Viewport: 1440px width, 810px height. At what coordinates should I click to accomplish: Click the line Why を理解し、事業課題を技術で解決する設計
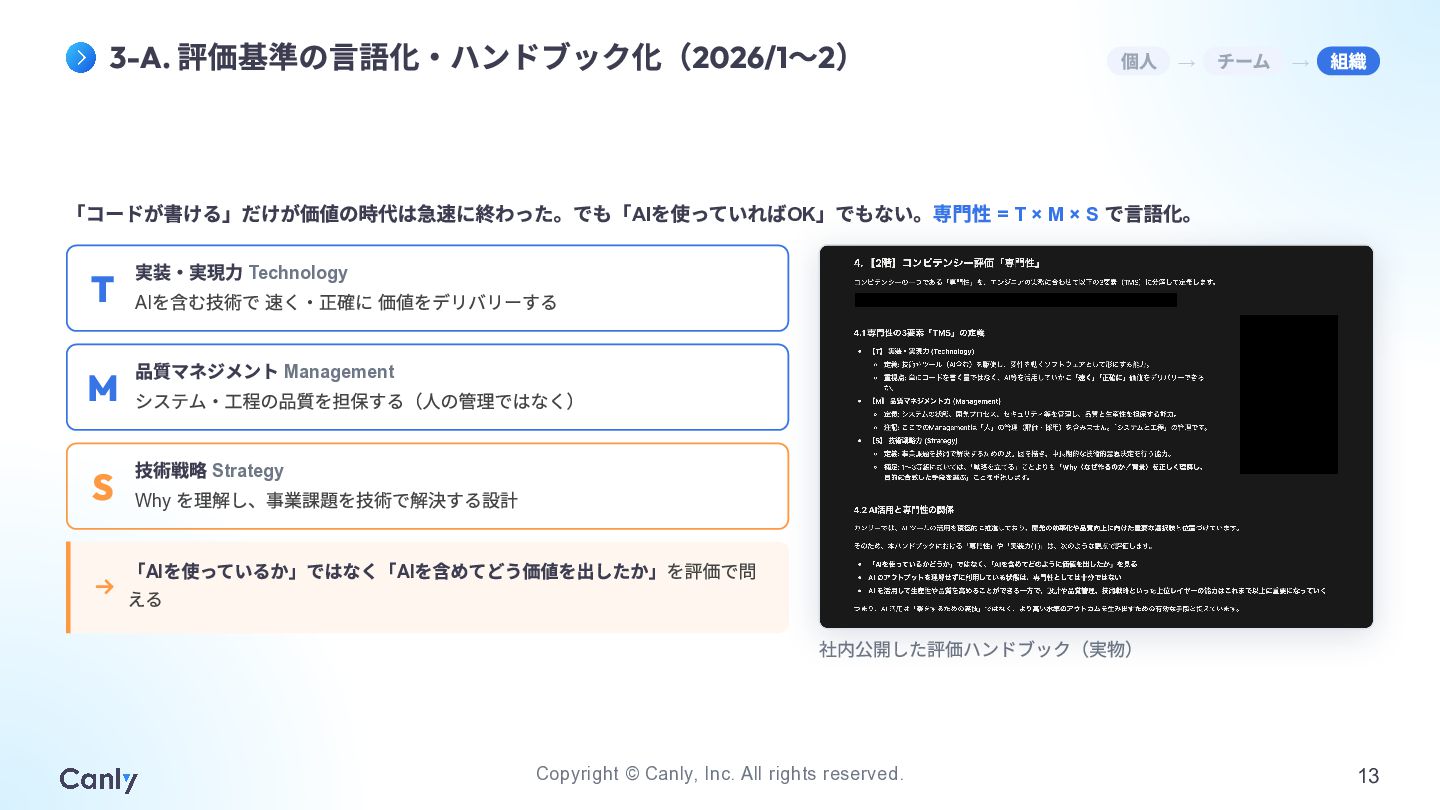(x=326, y=500)
